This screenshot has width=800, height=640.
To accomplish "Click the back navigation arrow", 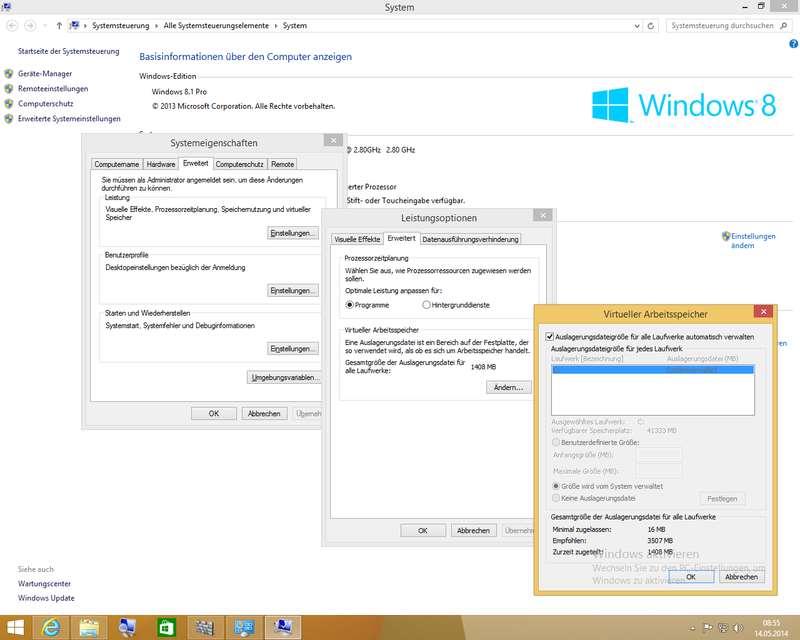I will click(x=10, y=25).
